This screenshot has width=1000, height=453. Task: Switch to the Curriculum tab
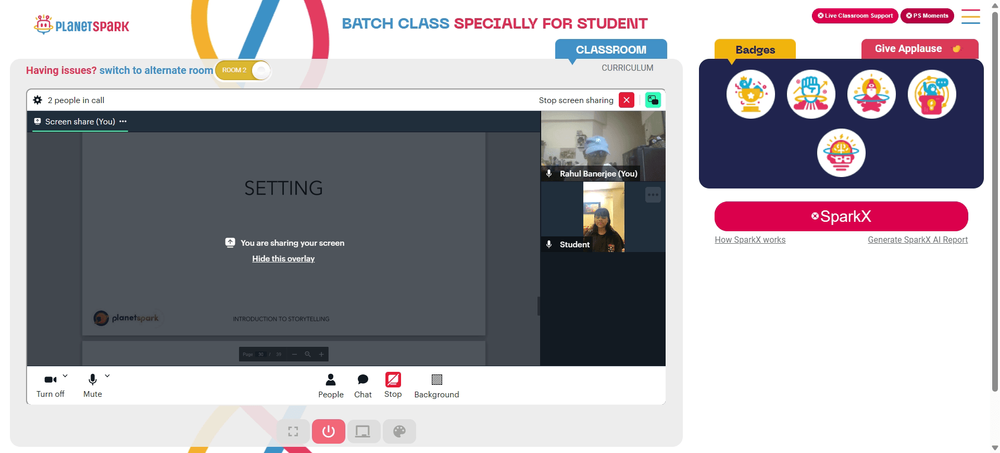coord(628,68)
